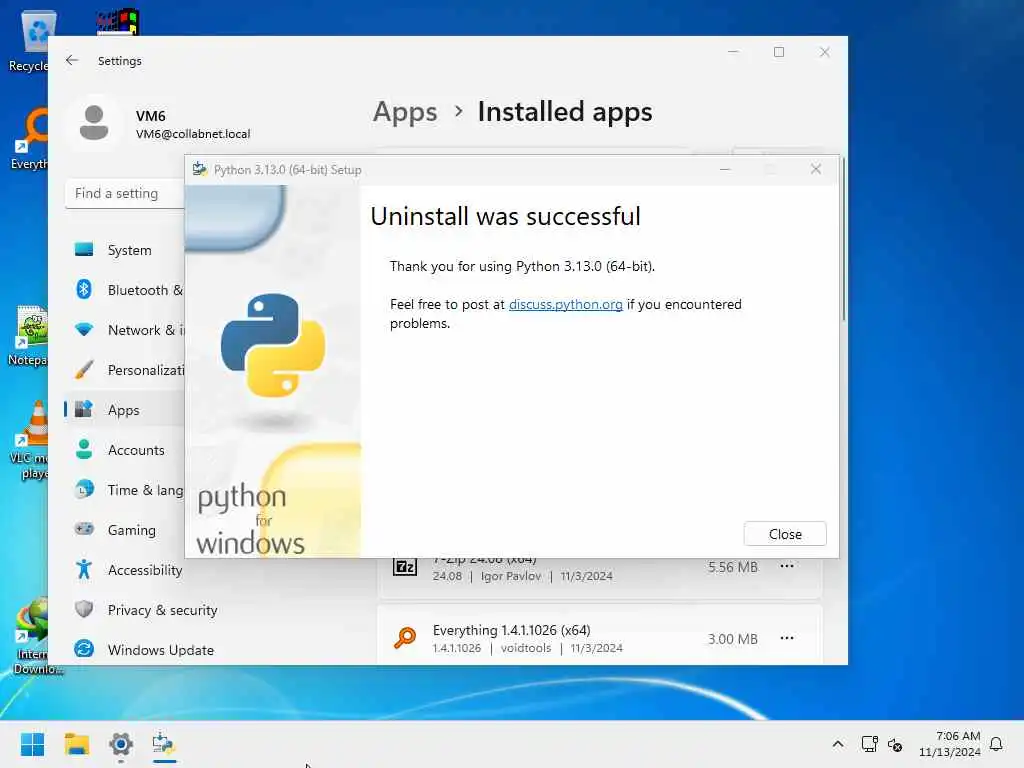1024x768 pixels.
Task: Click the Accounts person icon in sidebar
Action: pos(84,449)
